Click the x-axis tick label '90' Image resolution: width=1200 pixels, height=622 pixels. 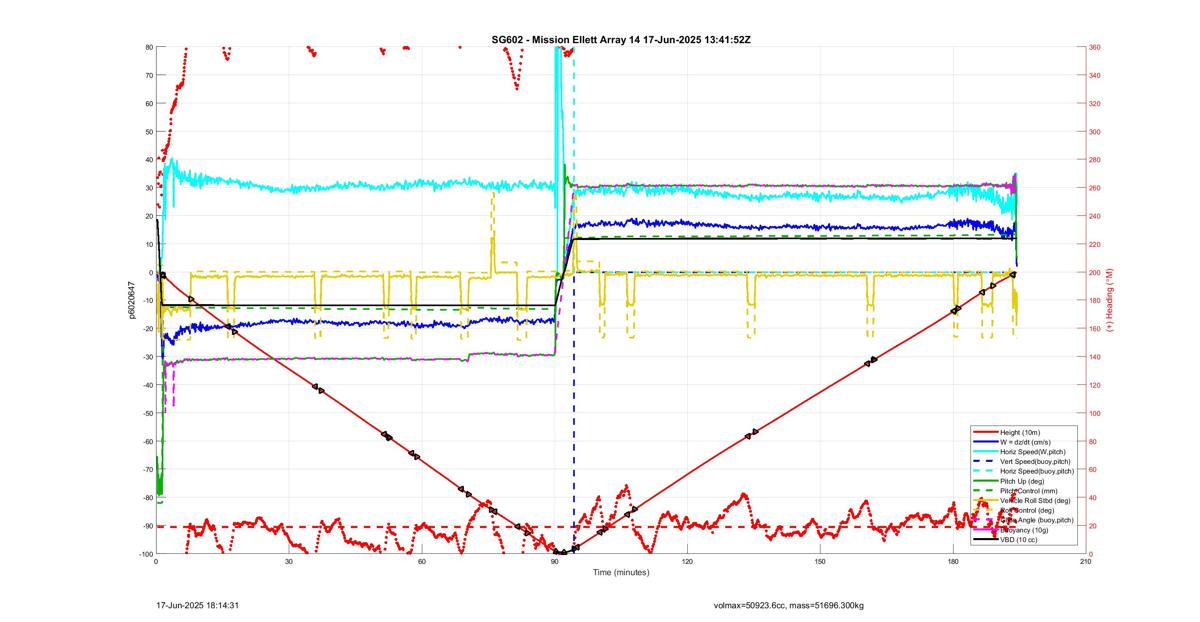point(555,562)
